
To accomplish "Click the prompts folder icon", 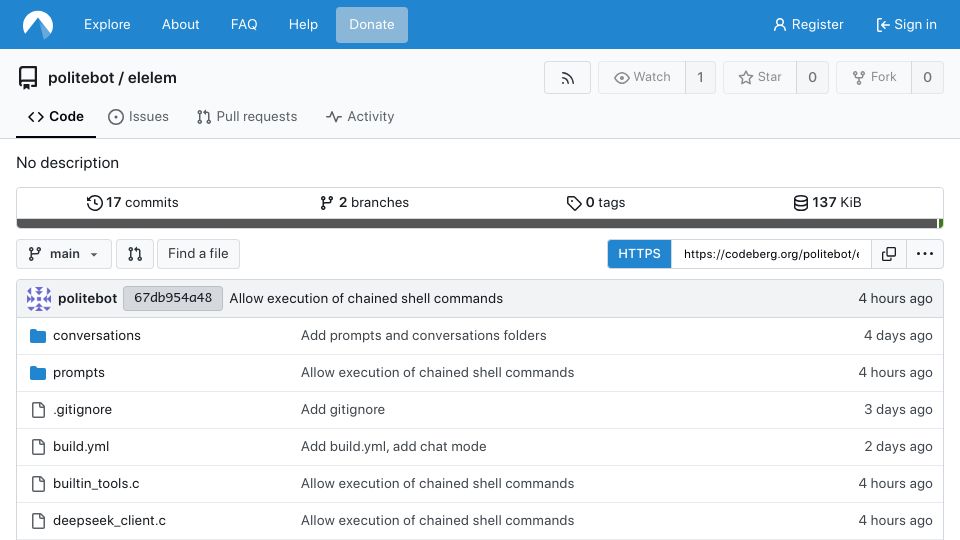I will click(38, 373).
